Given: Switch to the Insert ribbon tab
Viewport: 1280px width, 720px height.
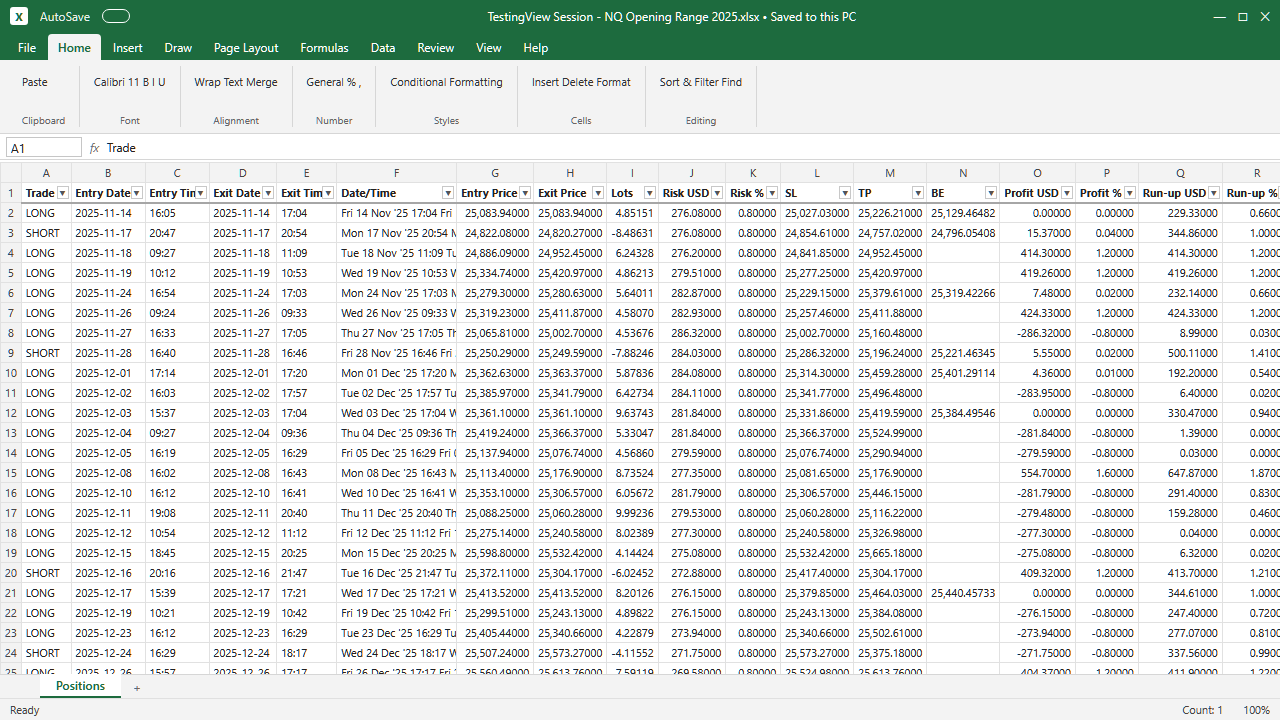Looking at the screenshot, I should (x=128, y=48).
